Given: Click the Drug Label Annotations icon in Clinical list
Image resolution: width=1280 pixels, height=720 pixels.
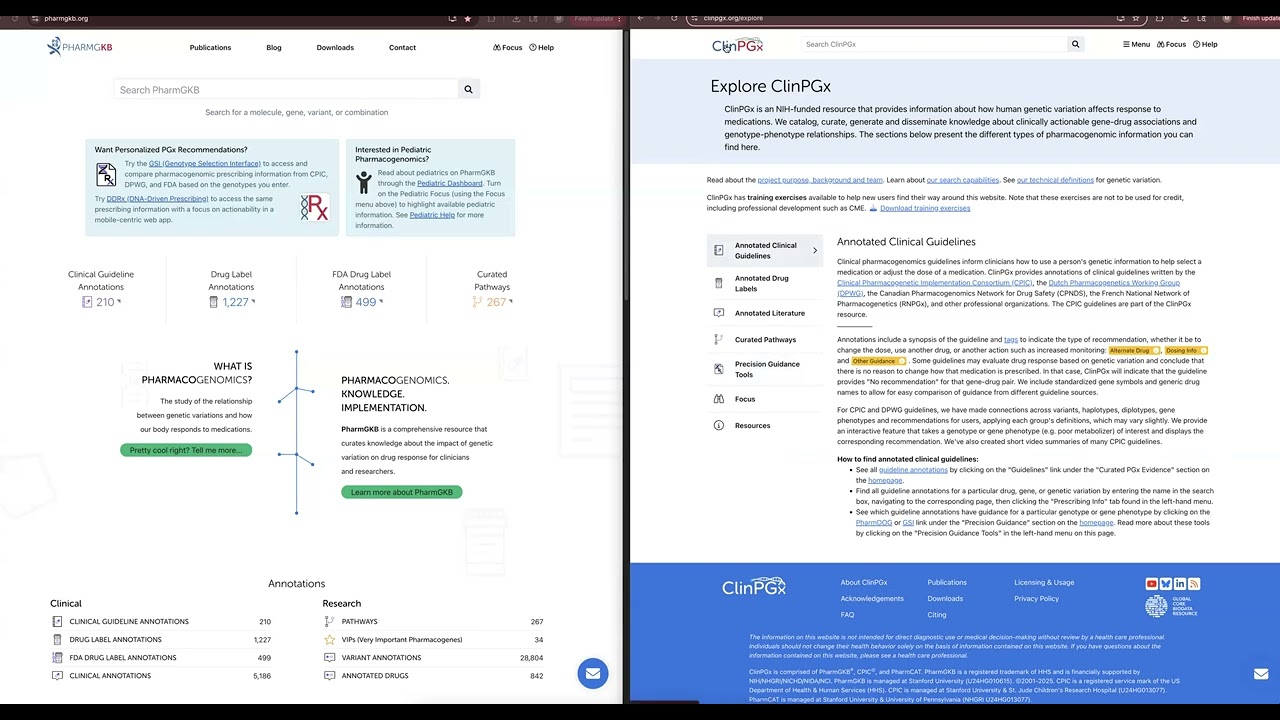Looking at the screenshot, I should (x=57, y=640).
